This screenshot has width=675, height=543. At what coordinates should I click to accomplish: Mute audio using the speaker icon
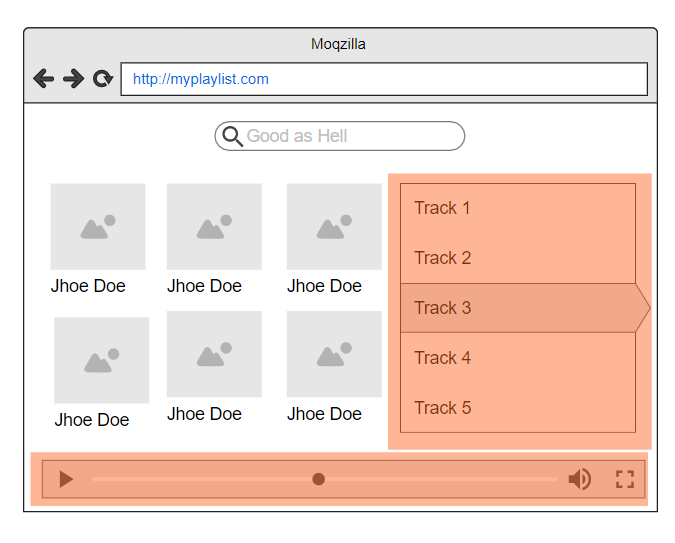580,479
